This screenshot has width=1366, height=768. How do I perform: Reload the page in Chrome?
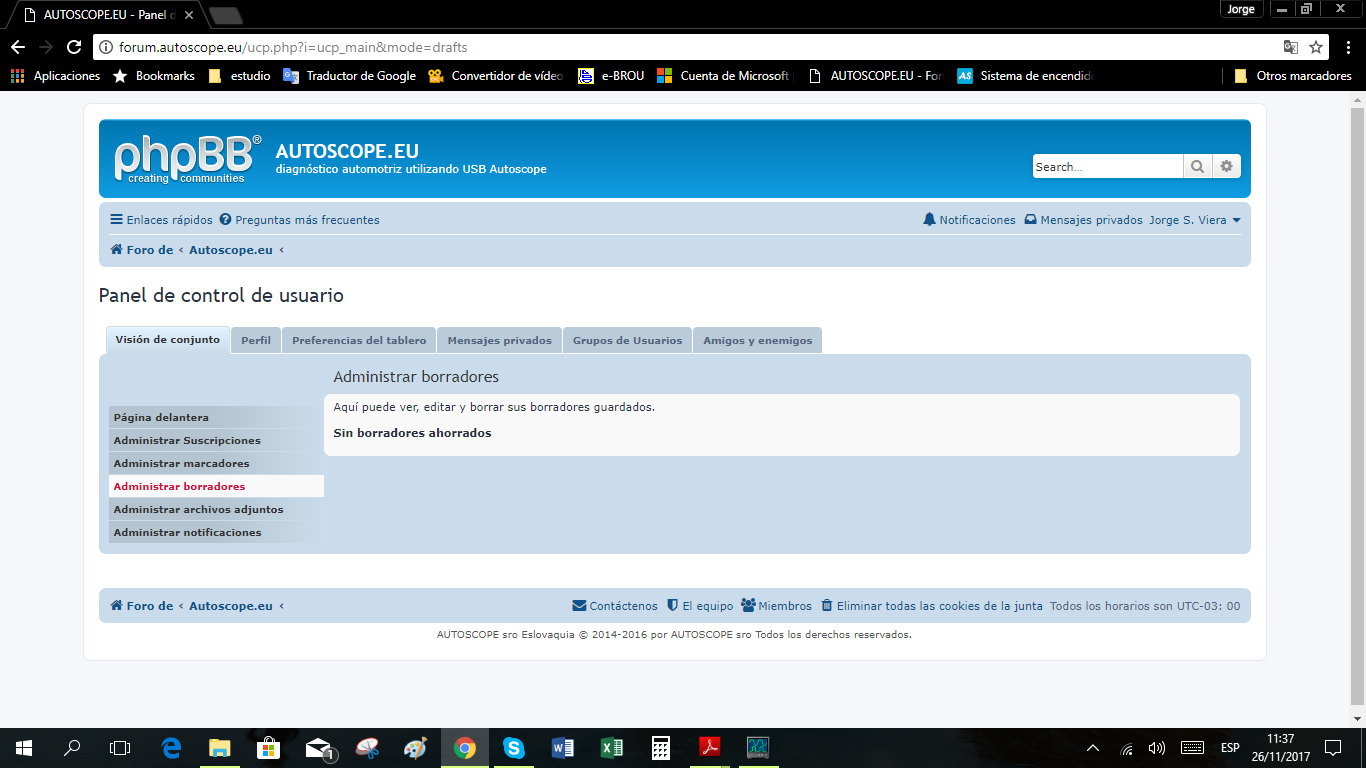(74, 47)
